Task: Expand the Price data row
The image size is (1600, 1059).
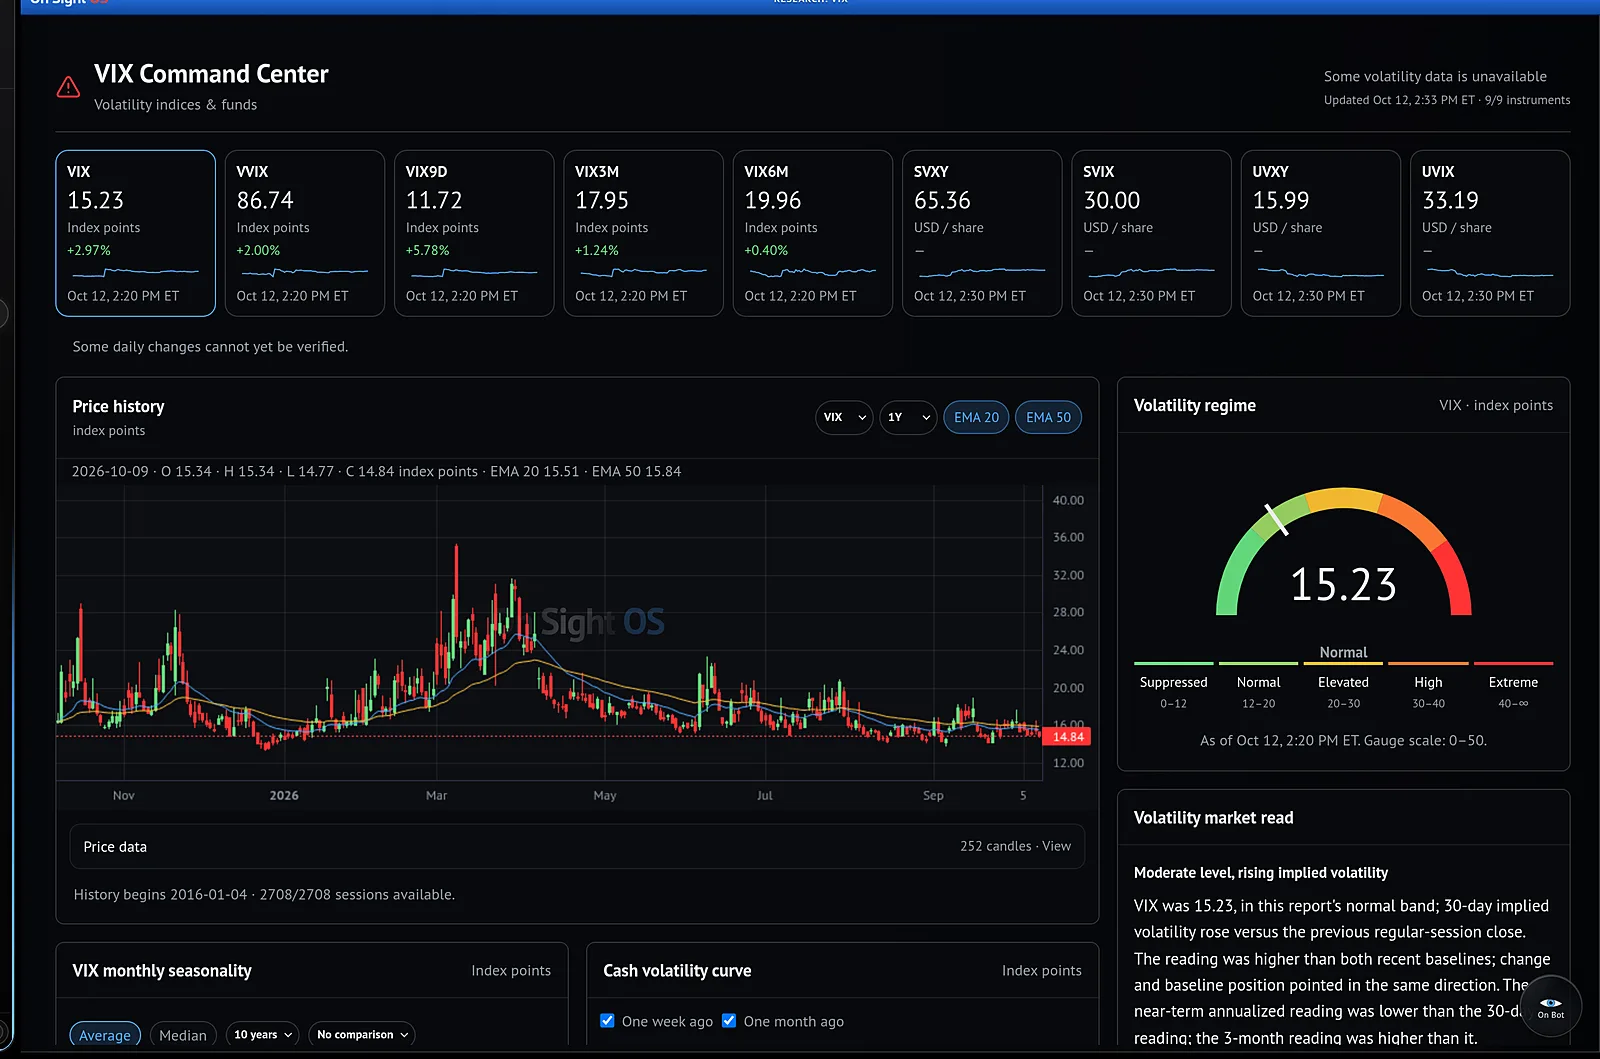Action: pos(577,846)
